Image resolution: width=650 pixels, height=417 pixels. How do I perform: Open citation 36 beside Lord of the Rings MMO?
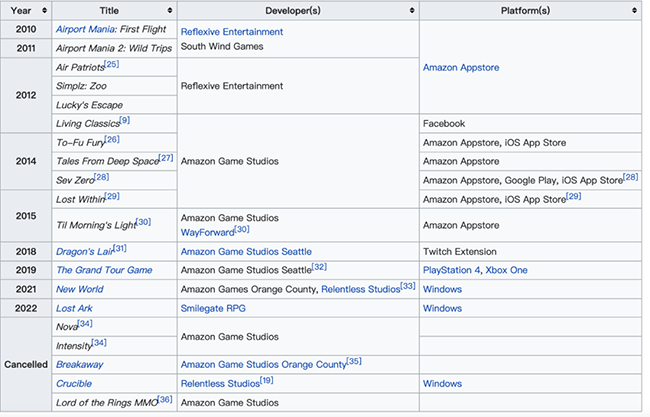point(165,399)
